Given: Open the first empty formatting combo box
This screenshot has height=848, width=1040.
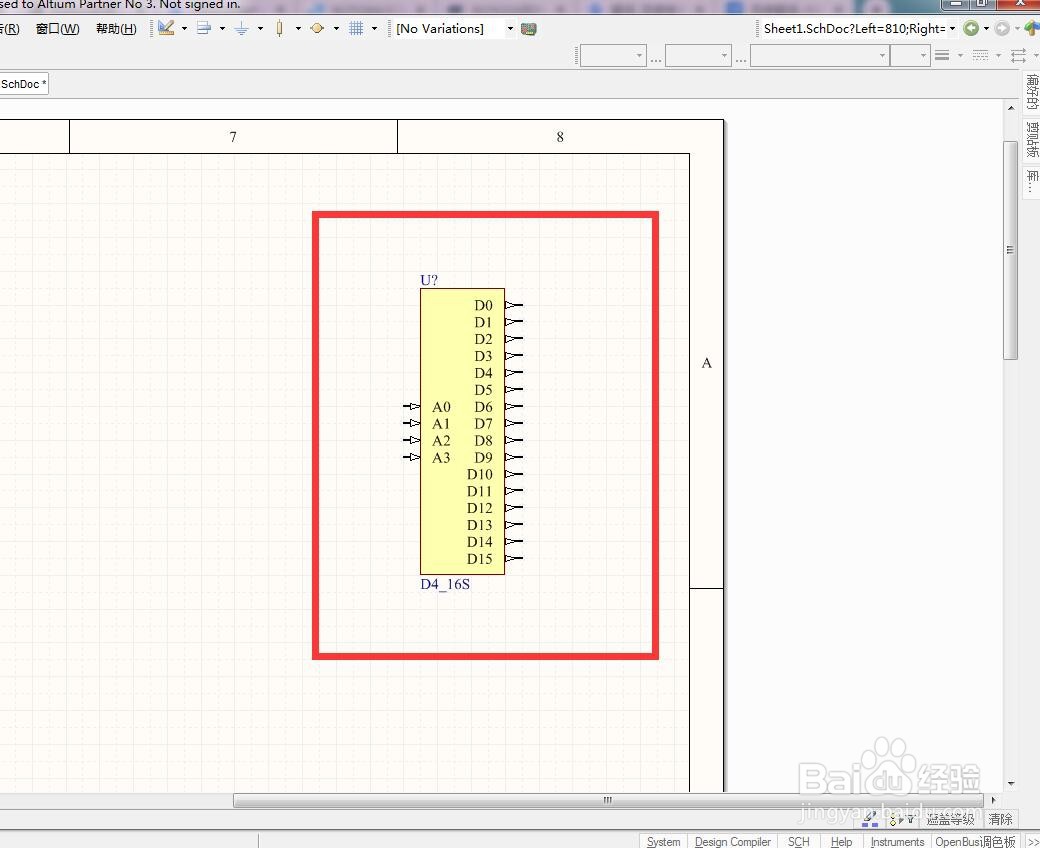Looking at the screenshot, I should (613, 56).
